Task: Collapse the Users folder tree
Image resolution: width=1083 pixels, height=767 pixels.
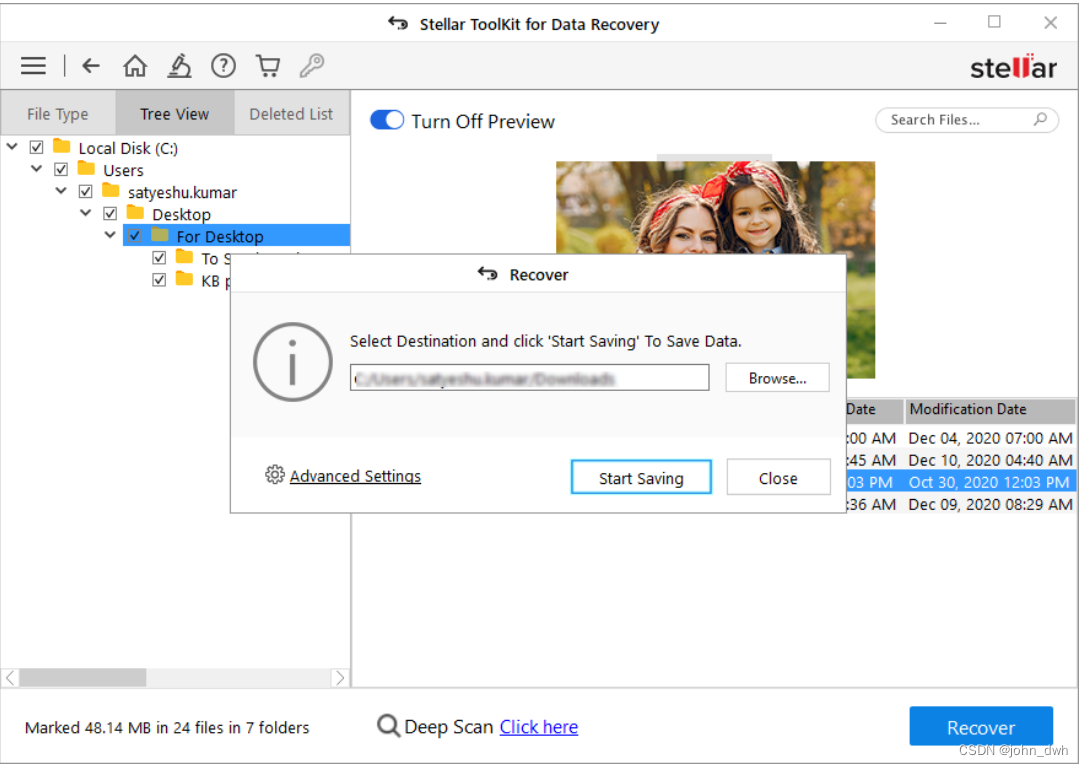Action: [x=36, y=168]
